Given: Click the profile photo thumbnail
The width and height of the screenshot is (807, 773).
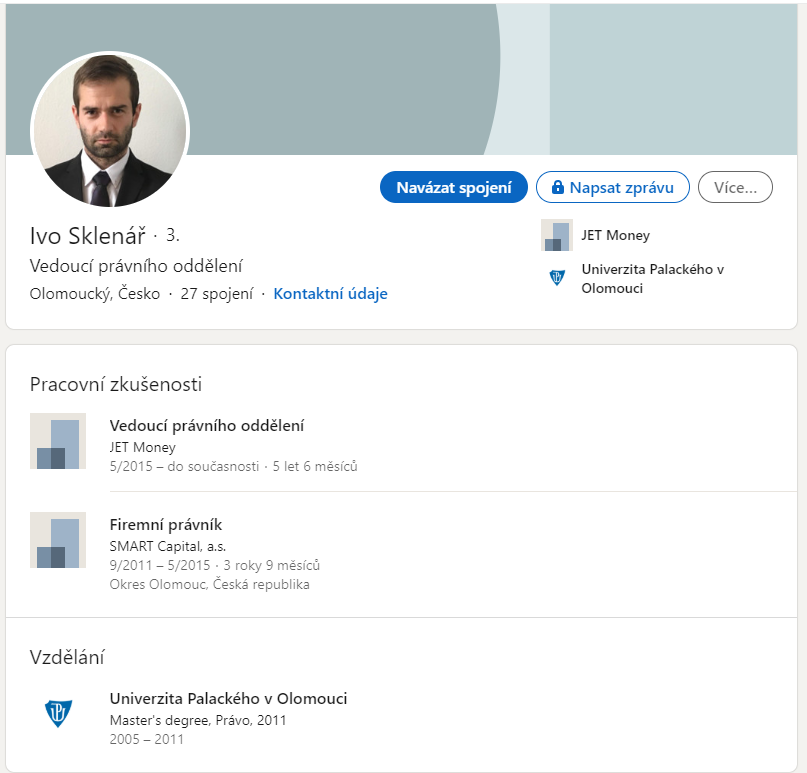Looking at the screenshot, I should click(110, 129).
